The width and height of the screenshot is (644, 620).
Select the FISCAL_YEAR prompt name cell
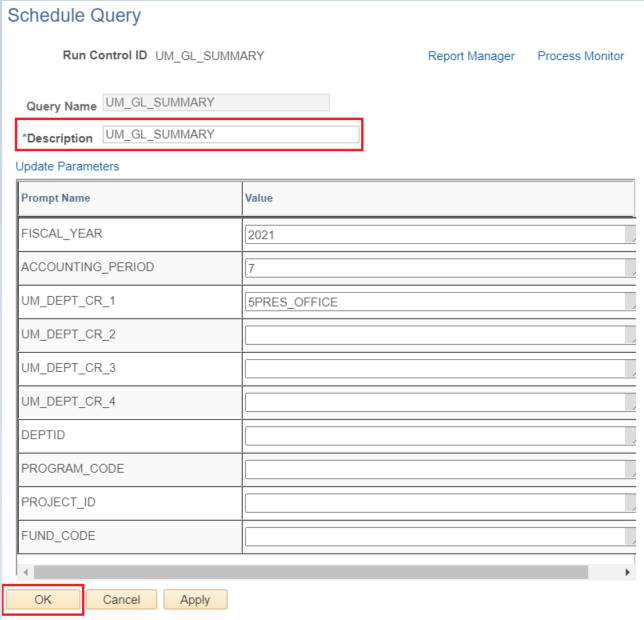click(130, 234)
